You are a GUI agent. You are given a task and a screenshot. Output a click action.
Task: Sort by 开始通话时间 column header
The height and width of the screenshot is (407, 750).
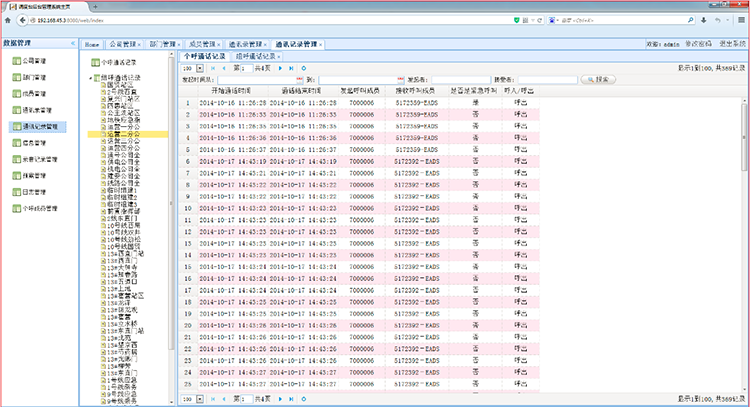[x=232, y=90]
